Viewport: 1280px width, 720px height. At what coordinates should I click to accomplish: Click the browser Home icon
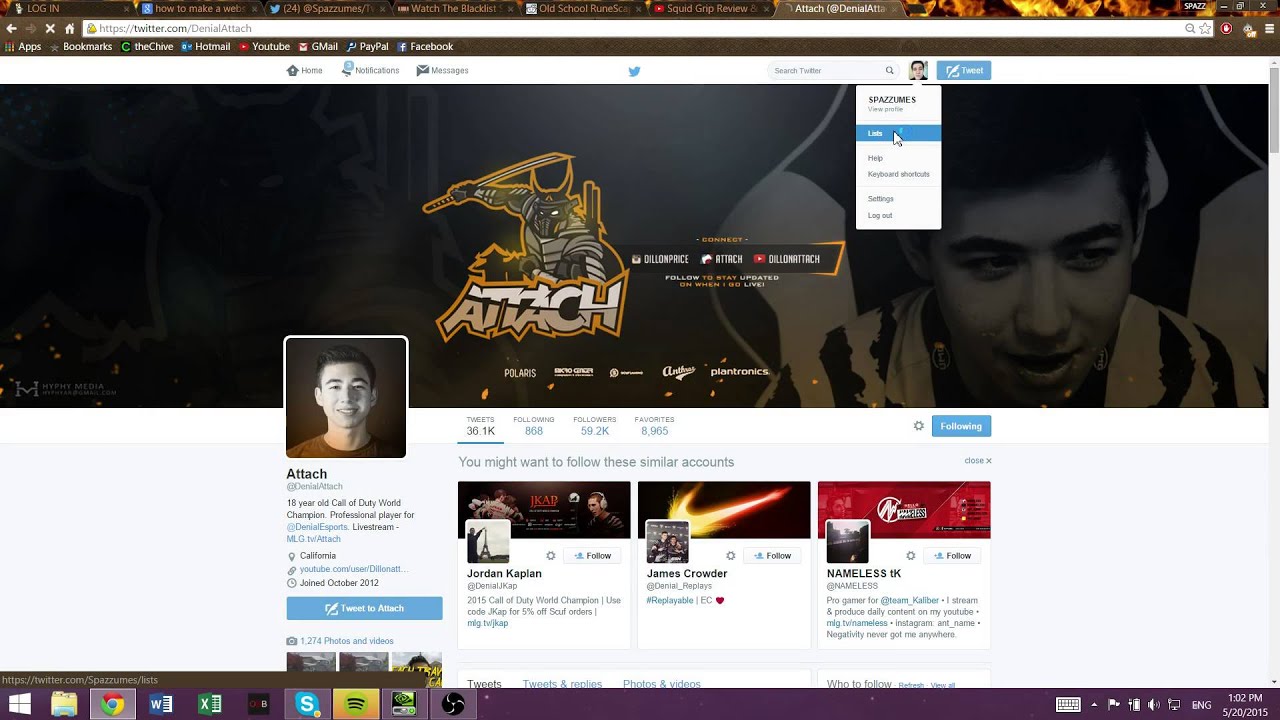(x=69, y=29)
